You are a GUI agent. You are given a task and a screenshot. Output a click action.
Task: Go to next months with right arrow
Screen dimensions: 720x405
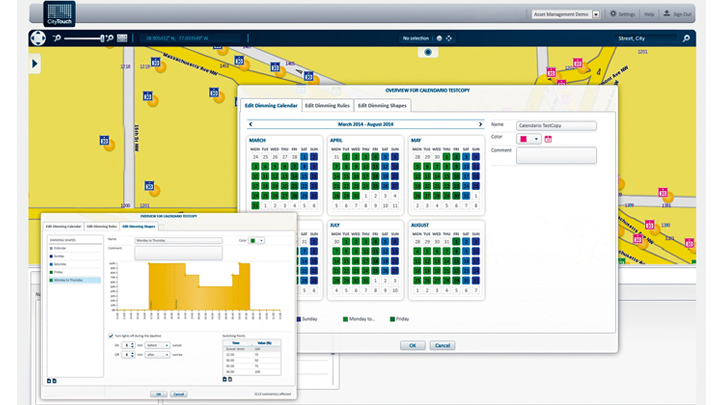(481, 124)
